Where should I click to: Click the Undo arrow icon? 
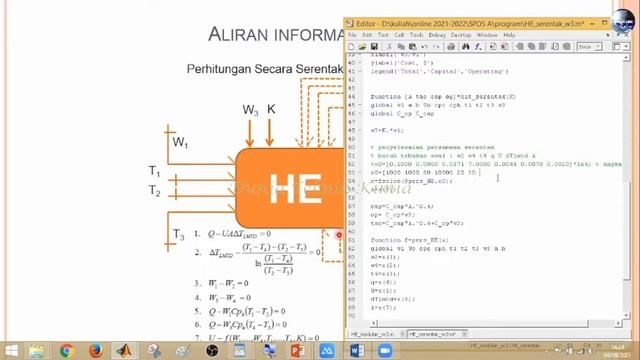[424, 47]
